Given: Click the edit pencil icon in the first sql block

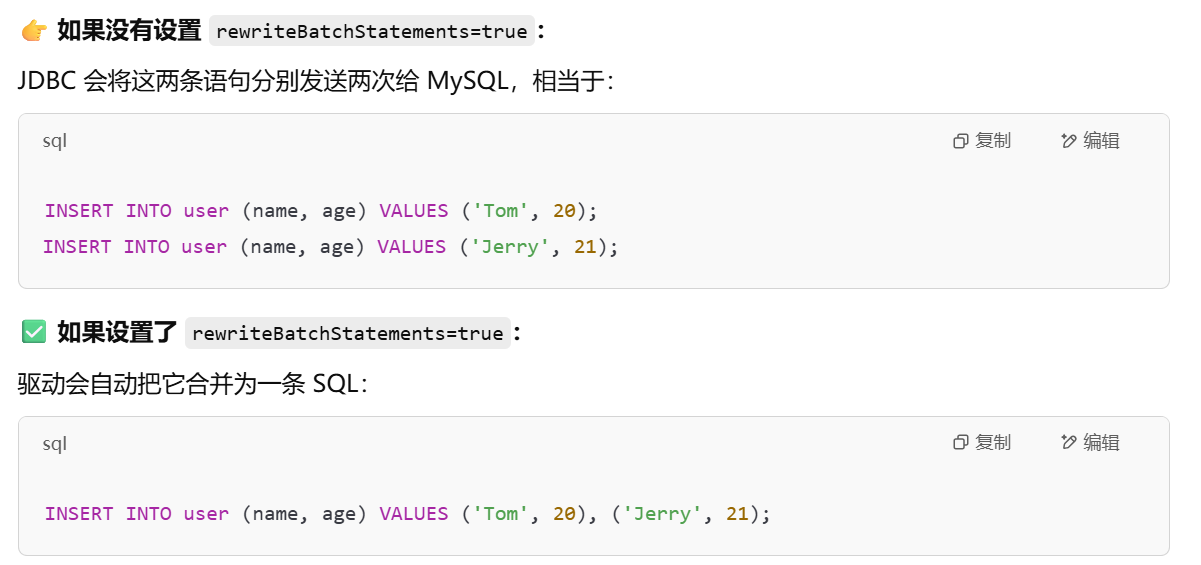Looking at the screenshot, I should 1069,141.
